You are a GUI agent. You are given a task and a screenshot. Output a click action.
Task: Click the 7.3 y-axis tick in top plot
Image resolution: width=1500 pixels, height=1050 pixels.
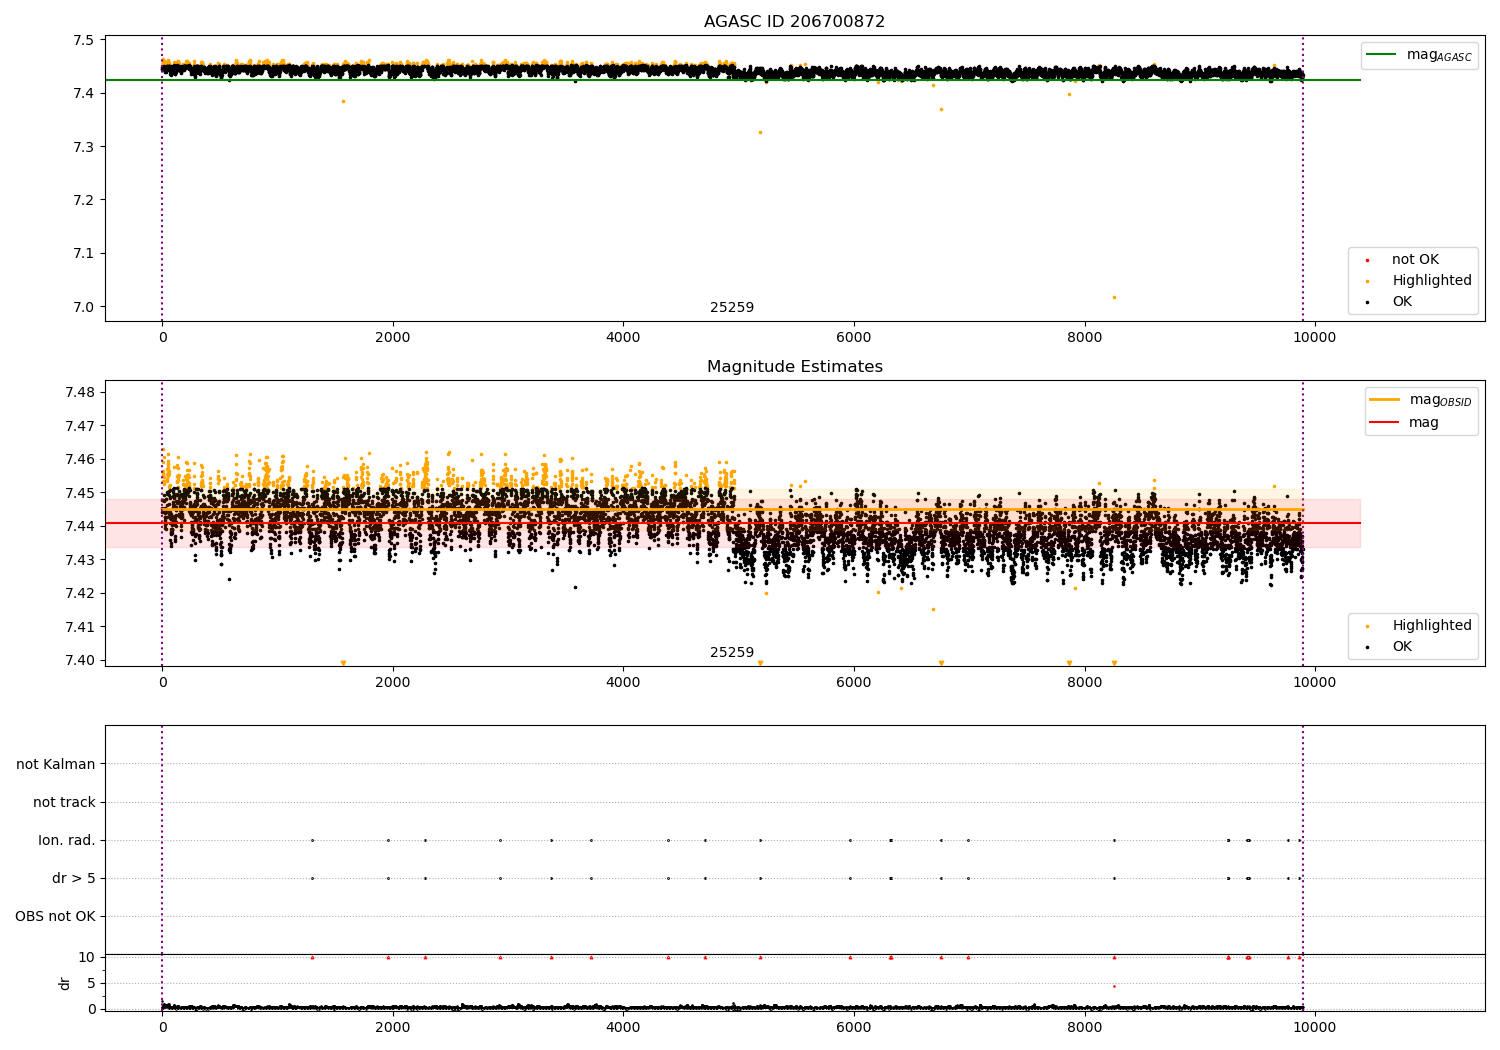(84, 147)
